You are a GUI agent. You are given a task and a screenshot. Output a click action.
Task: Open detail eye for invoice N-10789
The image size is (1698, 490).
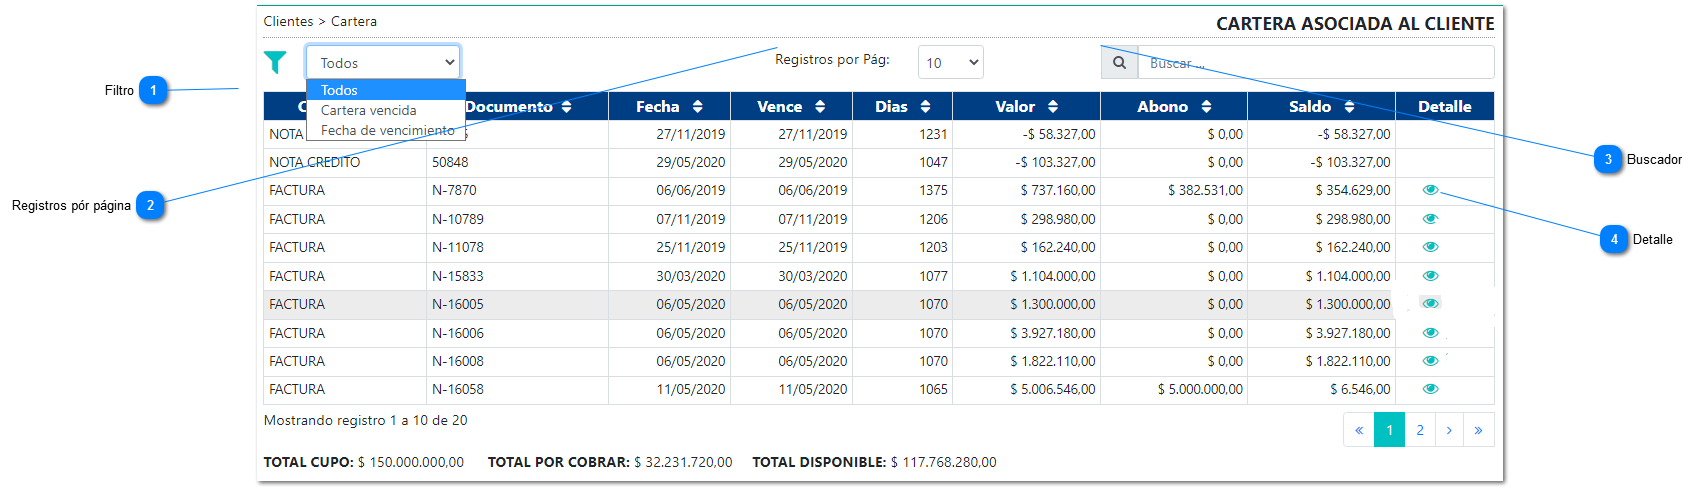(1430, 219)
